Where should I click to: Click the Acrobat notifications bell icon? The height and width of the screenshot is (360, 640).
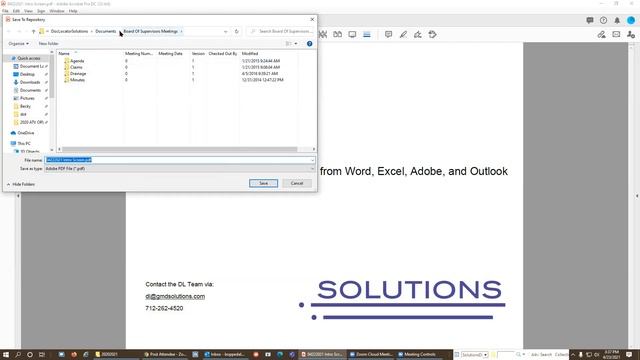pos(617,20)
